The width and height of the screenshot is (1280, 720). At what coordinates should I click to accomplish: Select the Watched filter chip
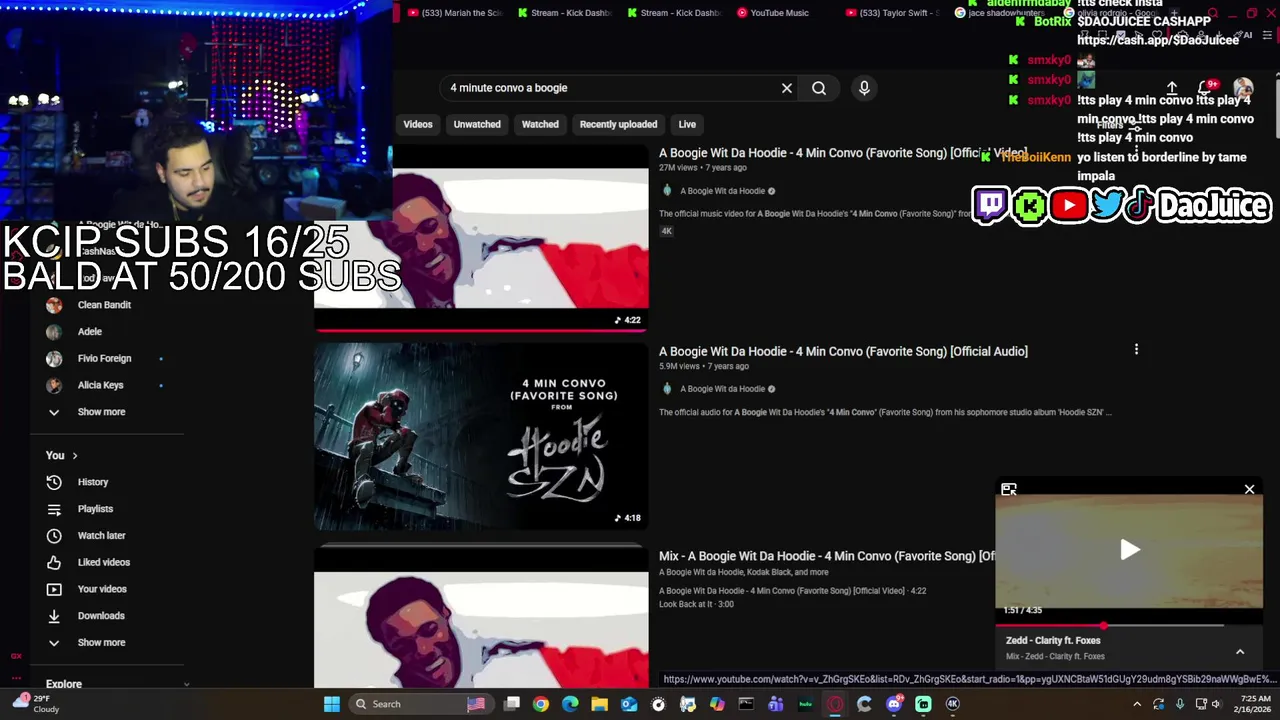click(540, 124)
